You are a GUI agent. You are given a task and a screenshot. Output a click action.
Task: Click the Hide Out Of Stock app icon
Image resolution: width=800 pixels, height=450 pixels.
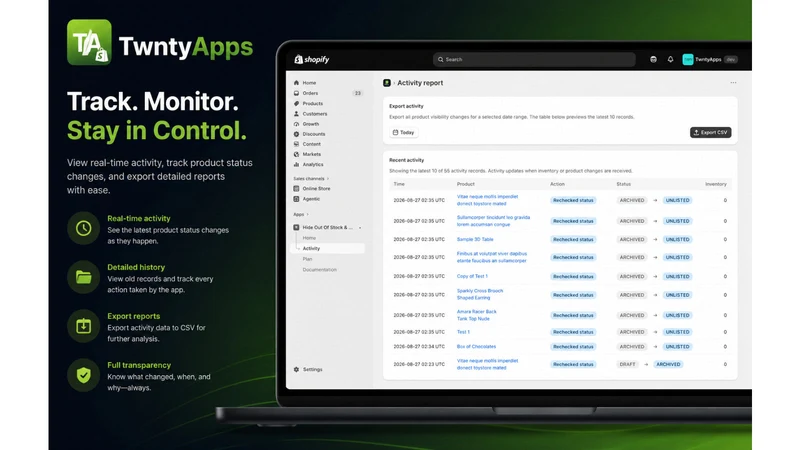click(x=296, y=228)
